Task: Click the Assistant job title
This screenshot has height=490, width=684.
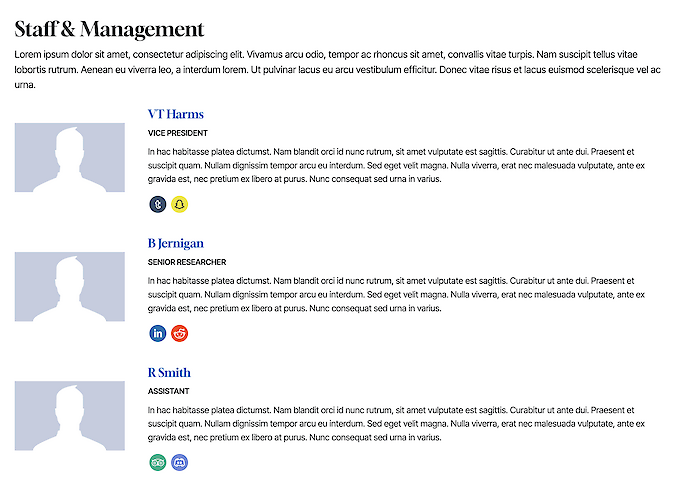Action: pos(168,391)
